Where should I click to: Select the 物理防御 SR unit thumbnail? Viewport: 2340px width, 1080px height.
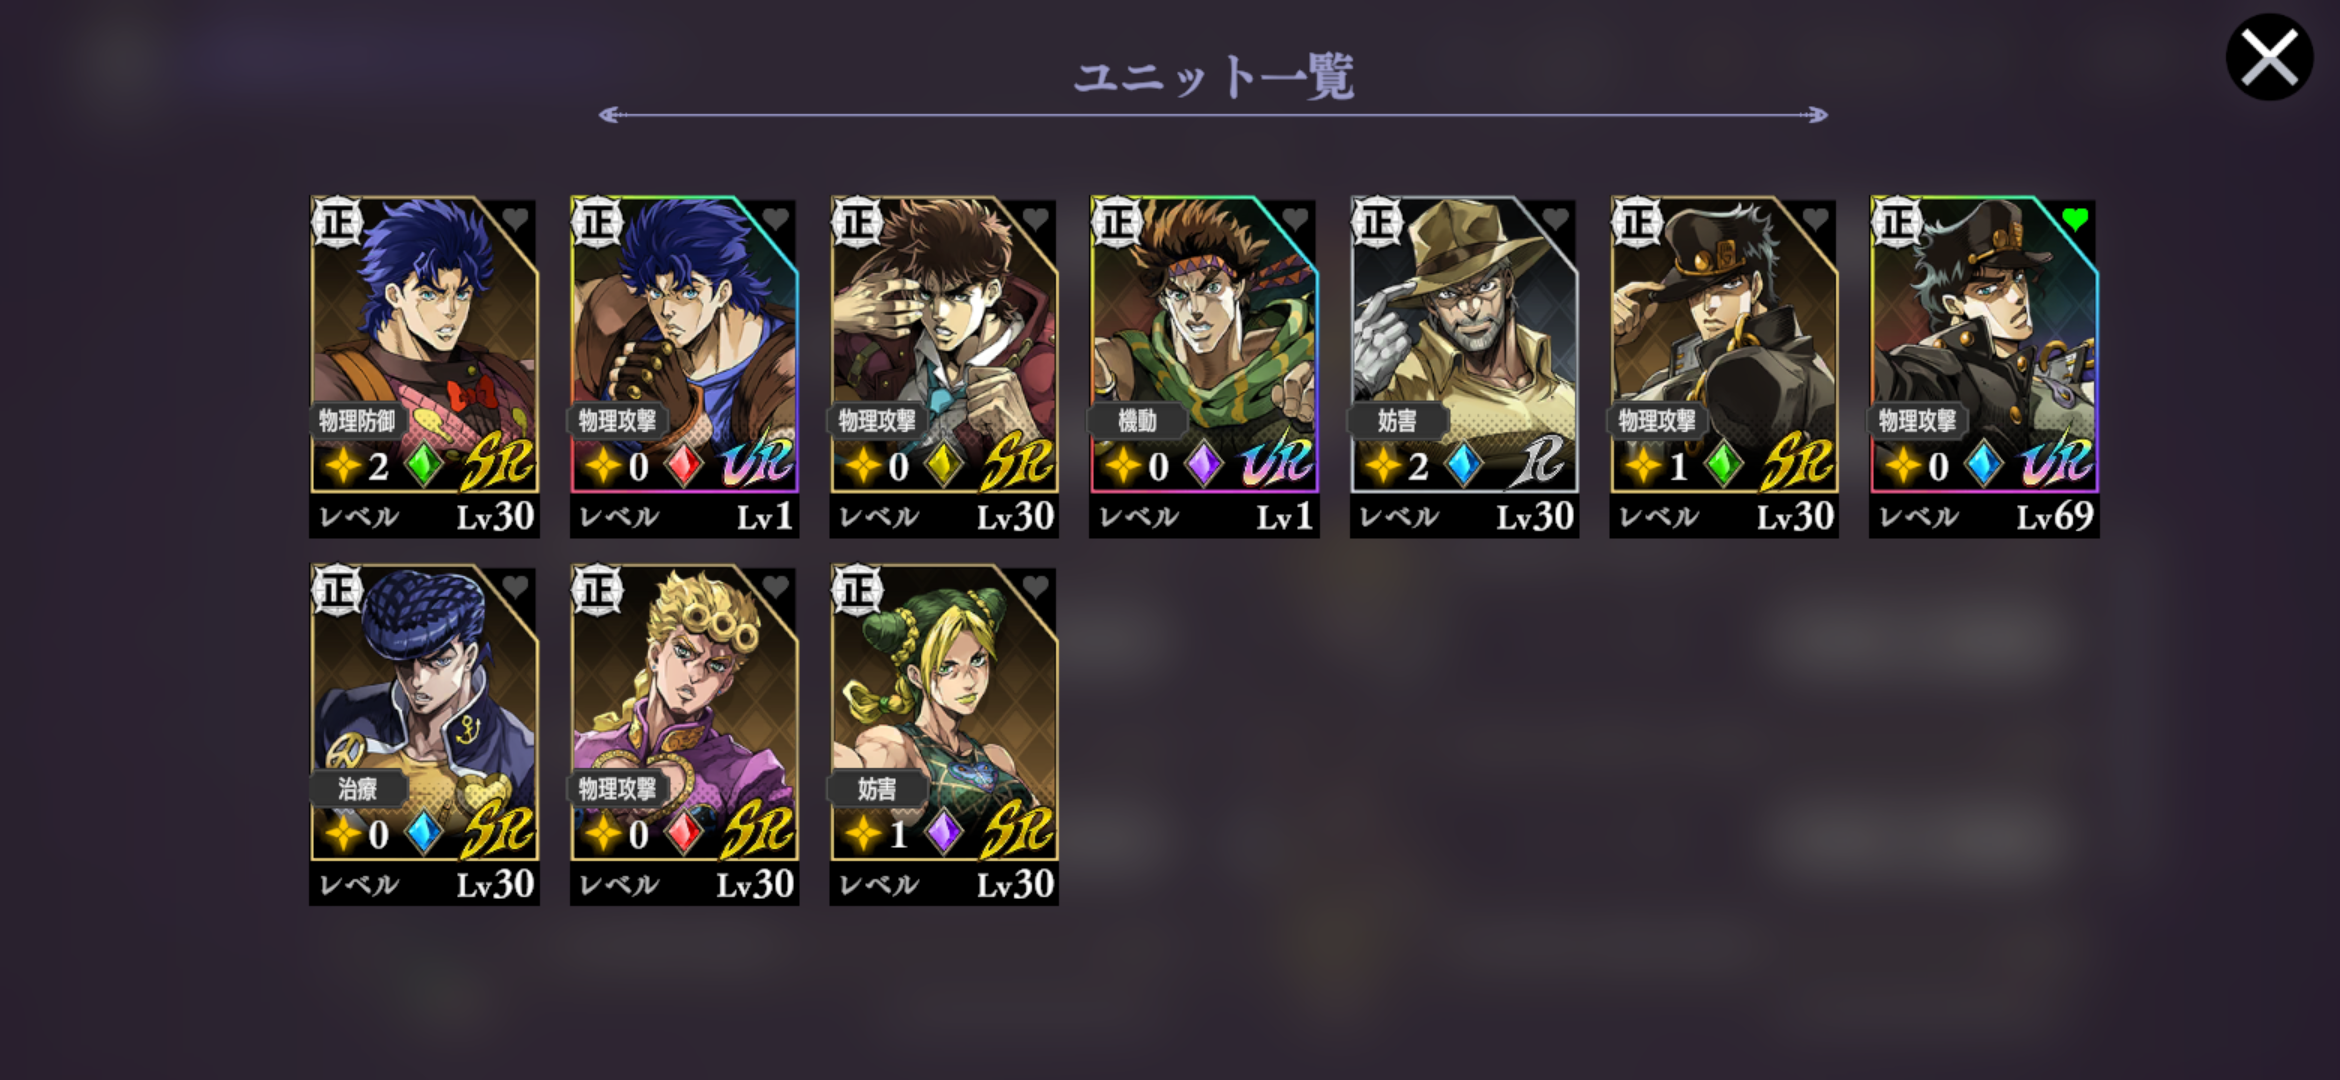pyautogui.click(x=424, y=367)
